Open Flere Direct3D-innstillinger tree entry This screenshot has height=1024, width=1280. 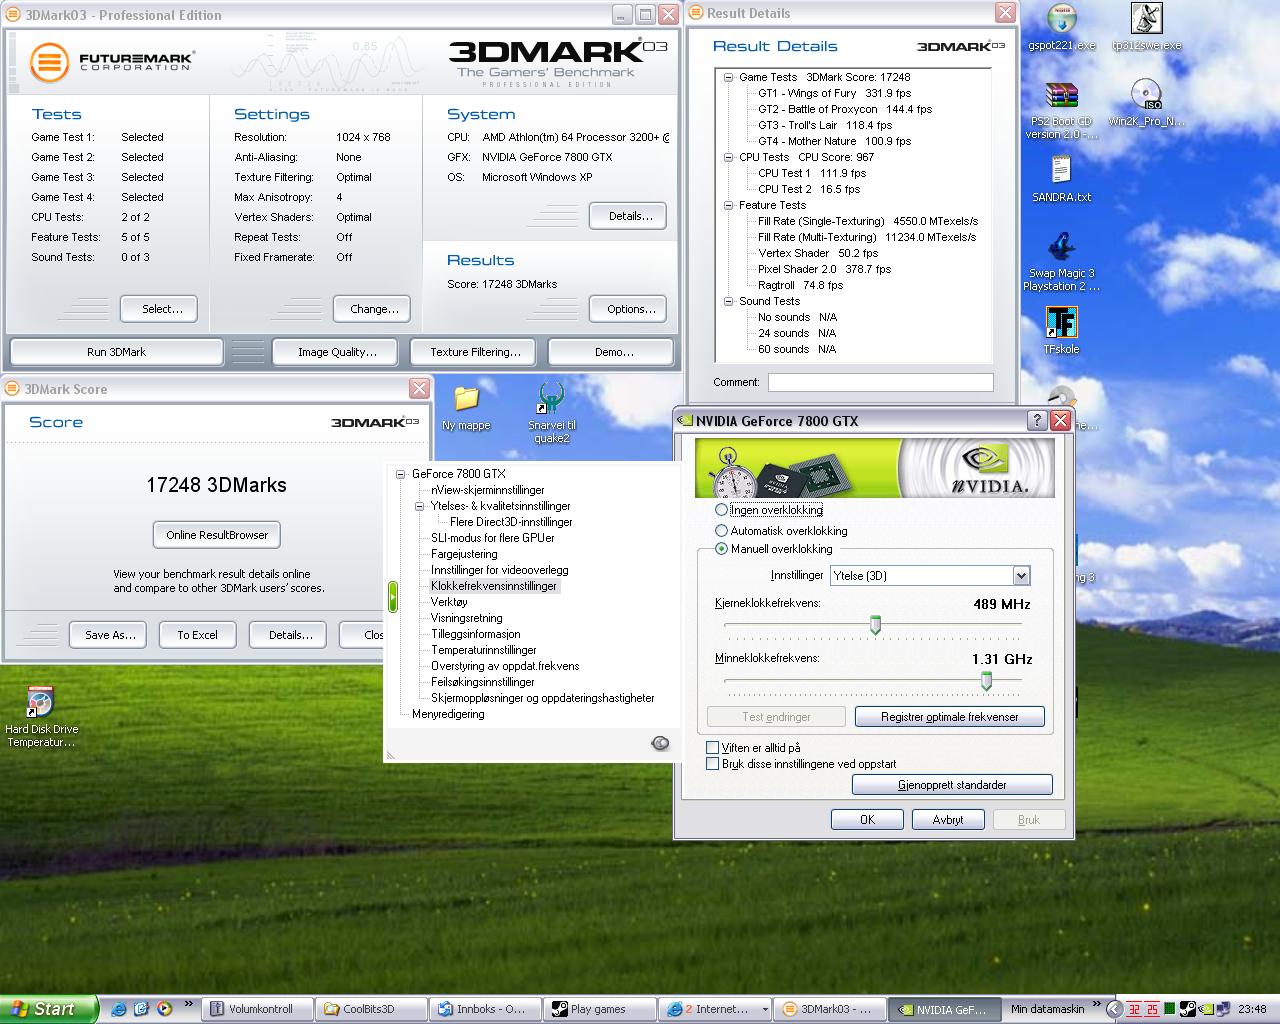(x=511, y=522)
